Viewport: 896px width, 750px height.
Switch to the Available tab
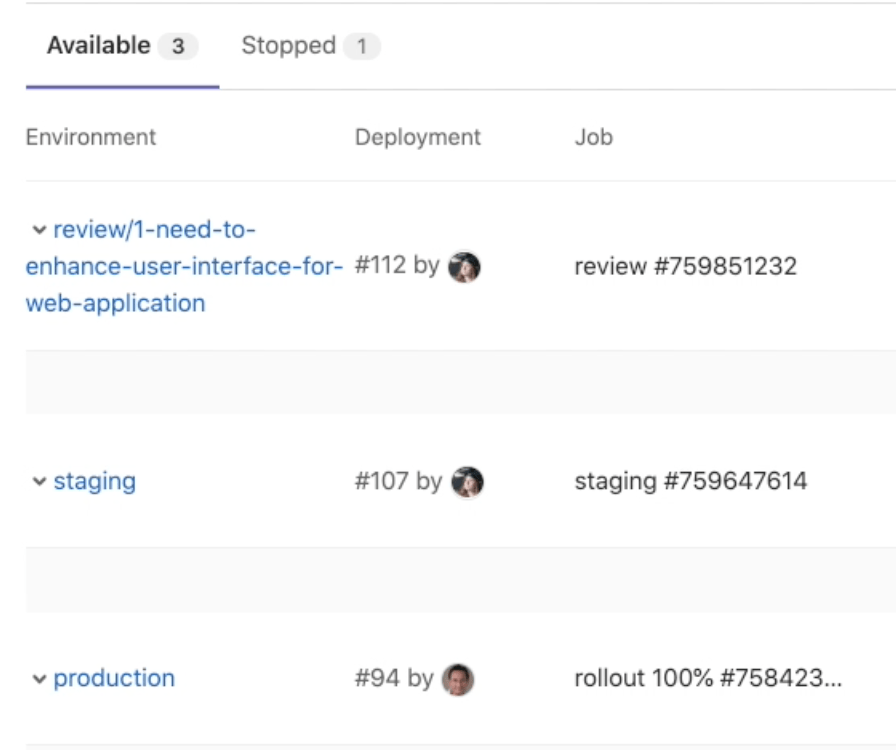122,46
